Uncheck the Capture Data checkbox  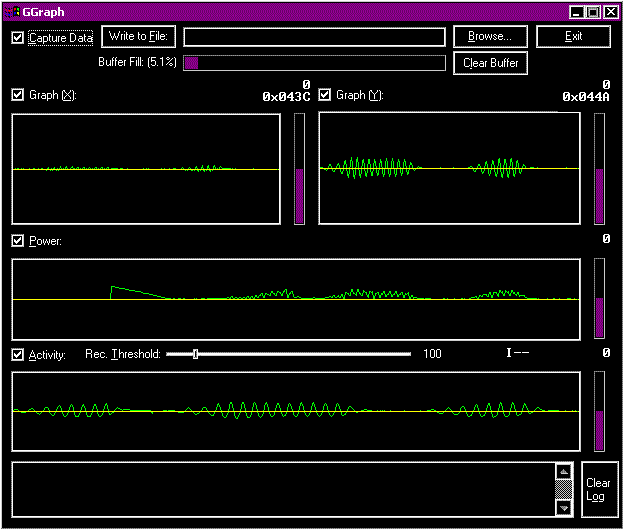click(x=18, y=38)
